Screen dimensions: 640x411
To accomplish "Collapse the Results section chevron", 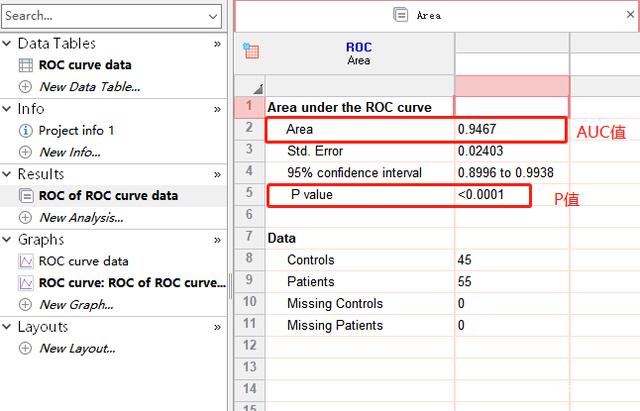I will click(7, 174).
